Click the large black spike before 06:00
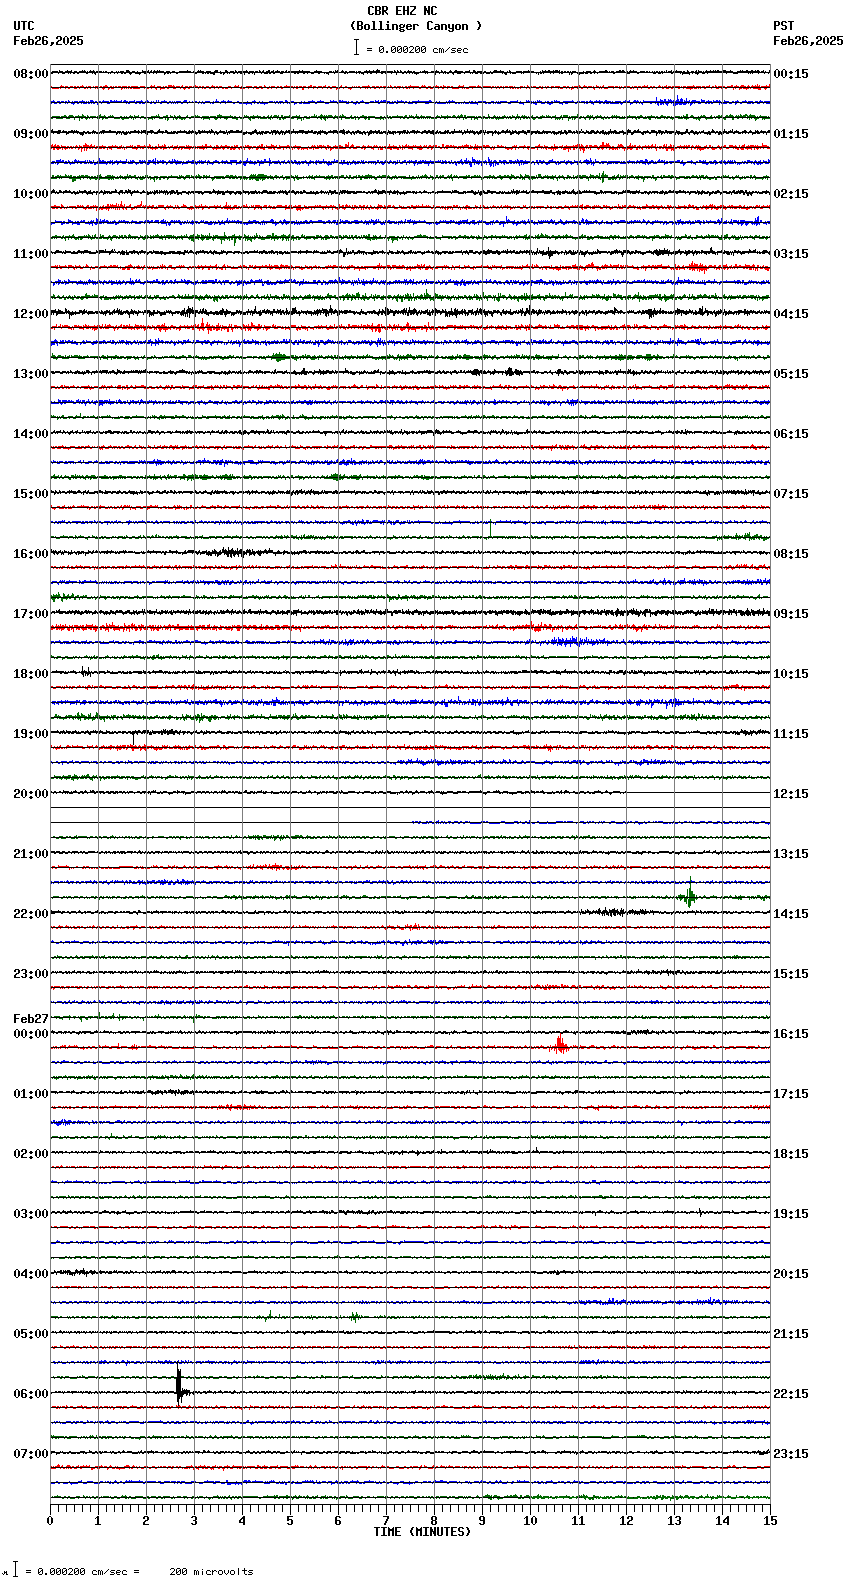This screenshot has height=1584, width=850. point(179,1385)
